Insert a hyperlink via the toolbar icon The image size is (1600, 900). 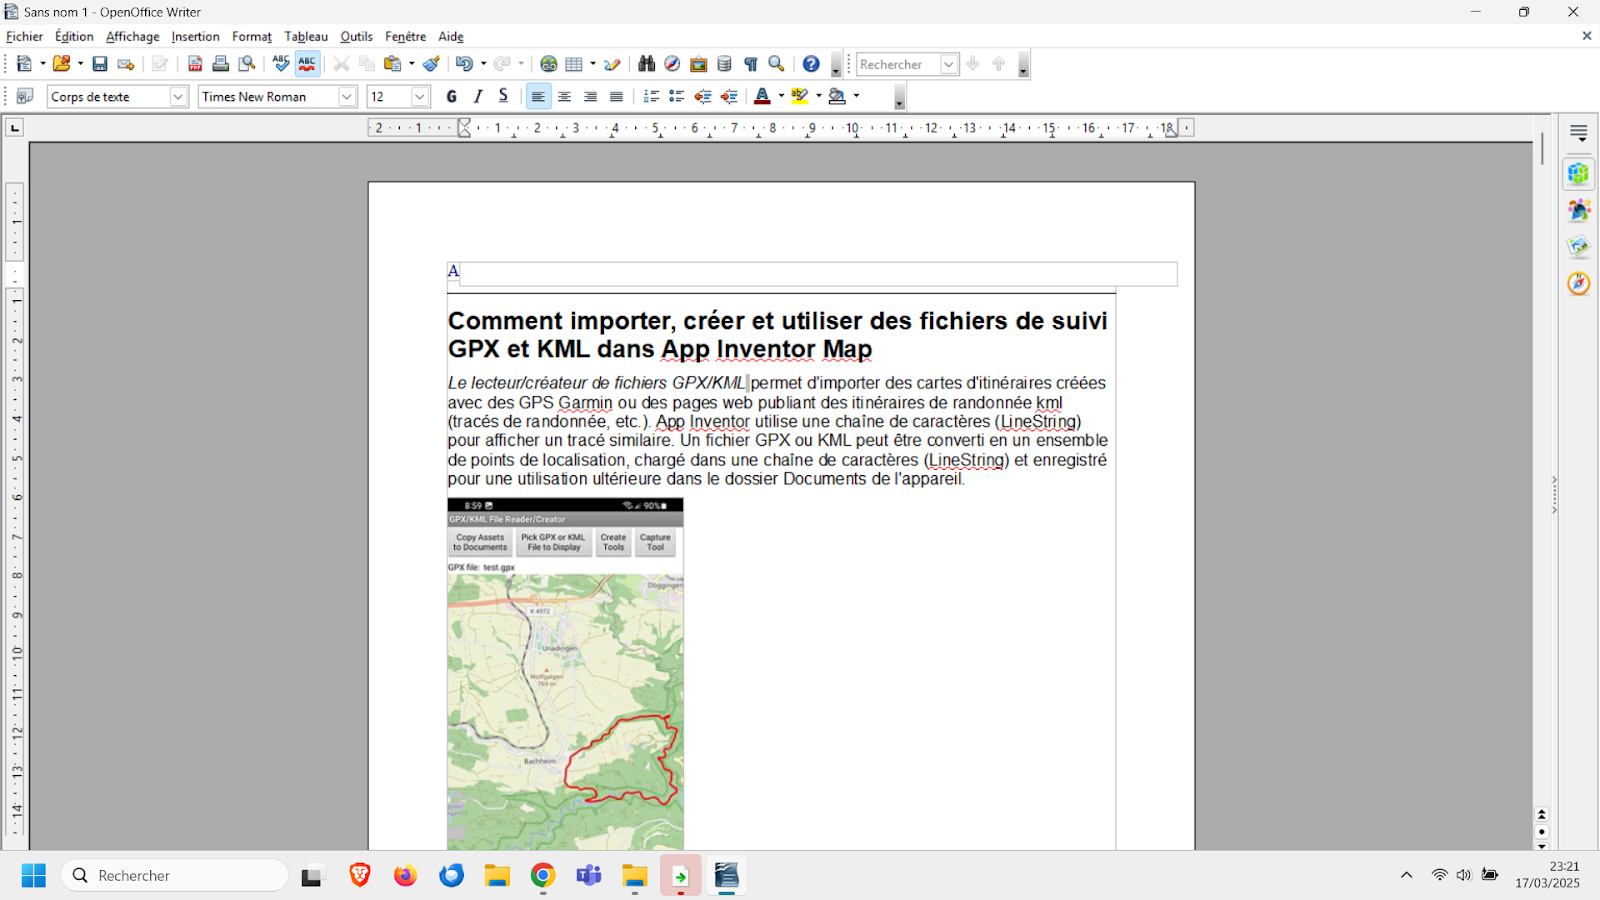point(548,64)
